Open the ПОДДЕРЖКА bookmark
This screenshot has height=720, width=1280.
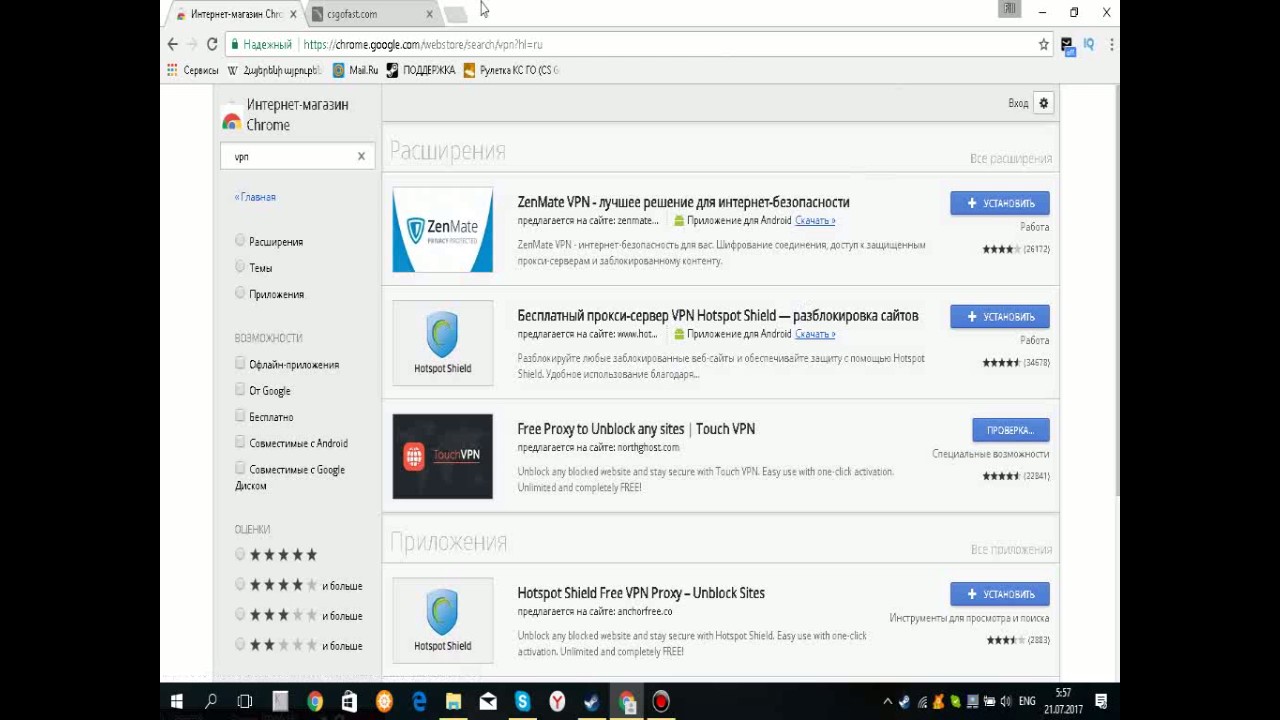click(x=421, y=70)
